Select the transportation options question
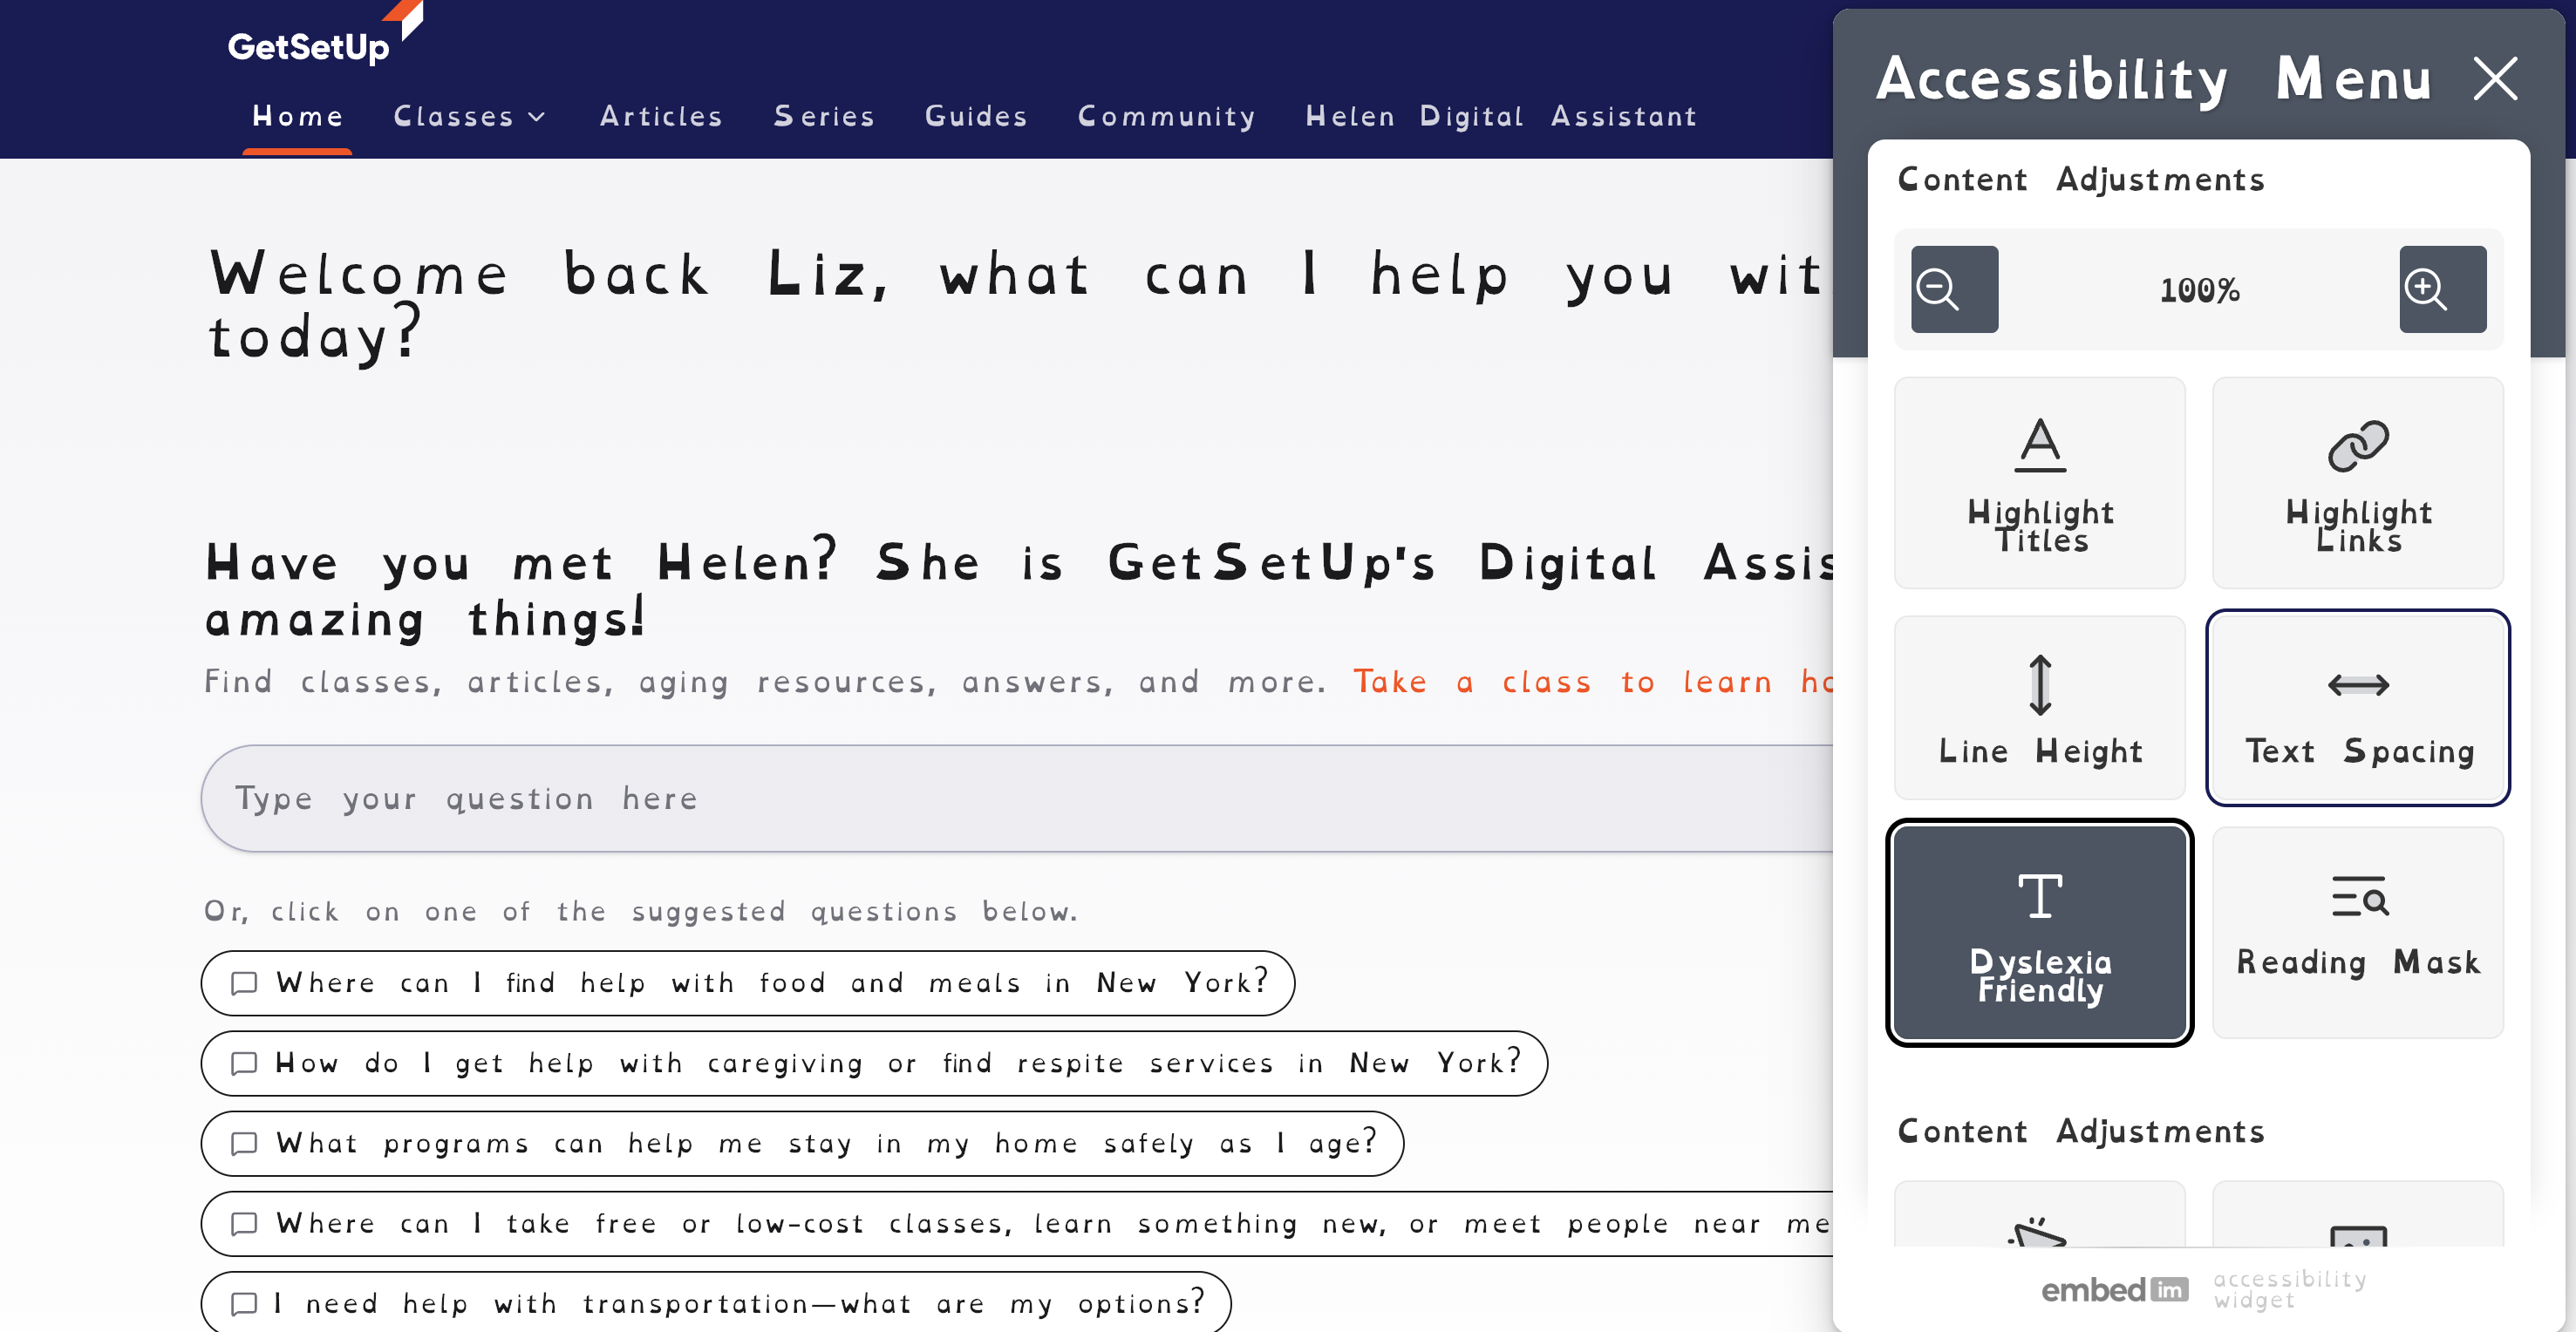This screenshot has height=1332, width=2576. 716,1302
